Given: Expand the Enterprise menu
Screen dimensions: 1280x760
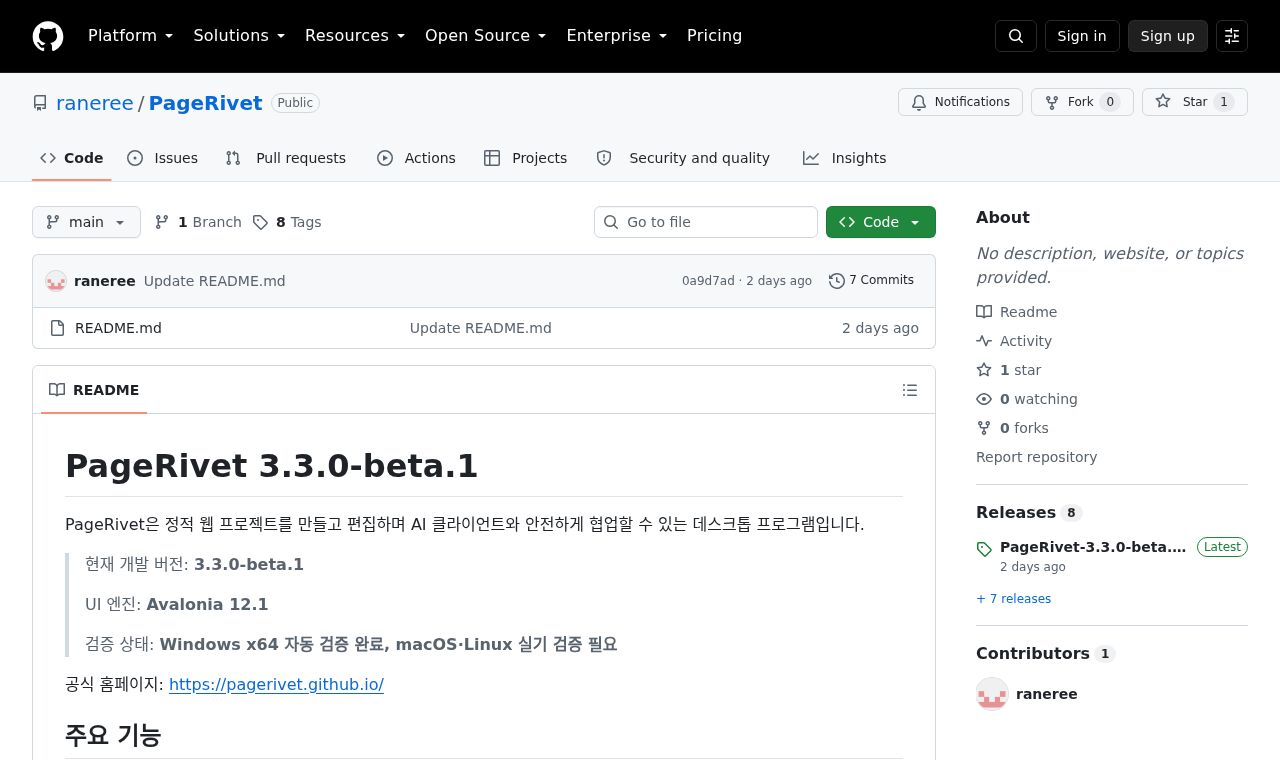Looking at the screenshot, I should tap(617, 36).
